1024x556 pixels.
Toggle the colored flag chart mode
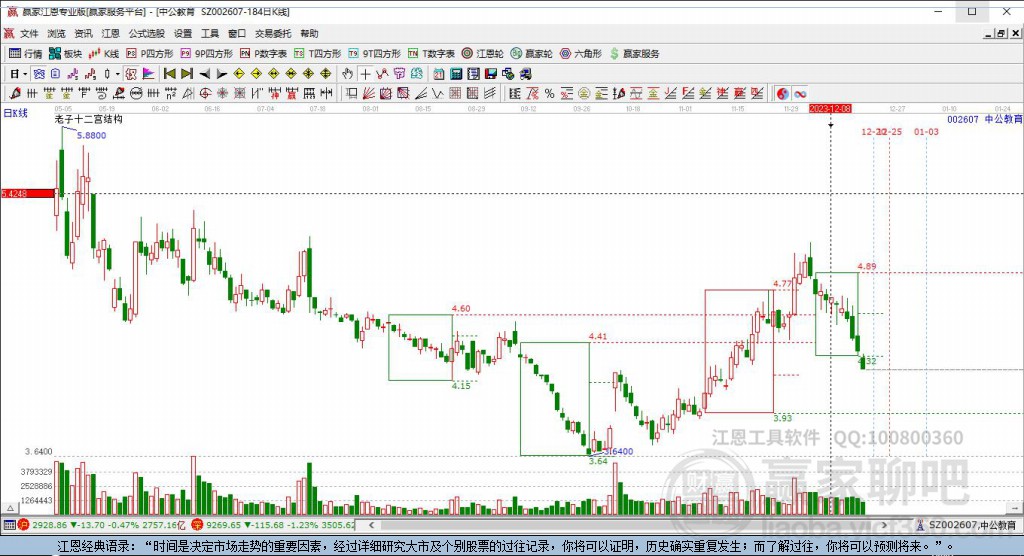pyautogui.click(x=148, y=74)
